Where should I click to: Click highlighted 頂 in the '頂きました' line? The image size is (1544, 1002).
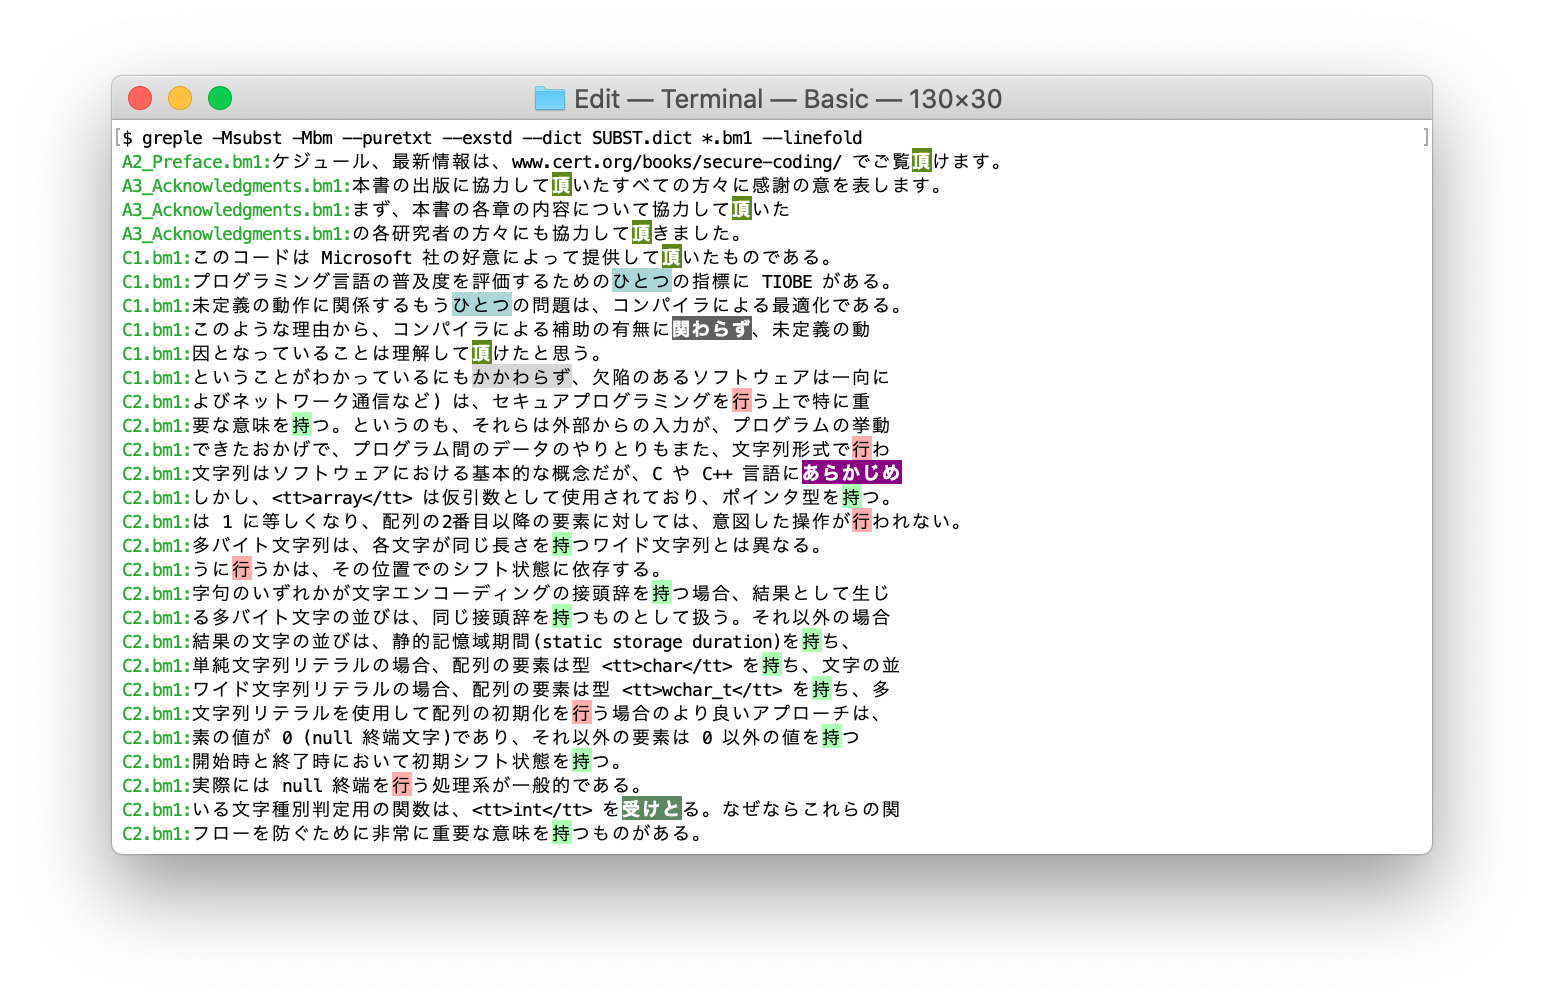(x=642, y=234)
